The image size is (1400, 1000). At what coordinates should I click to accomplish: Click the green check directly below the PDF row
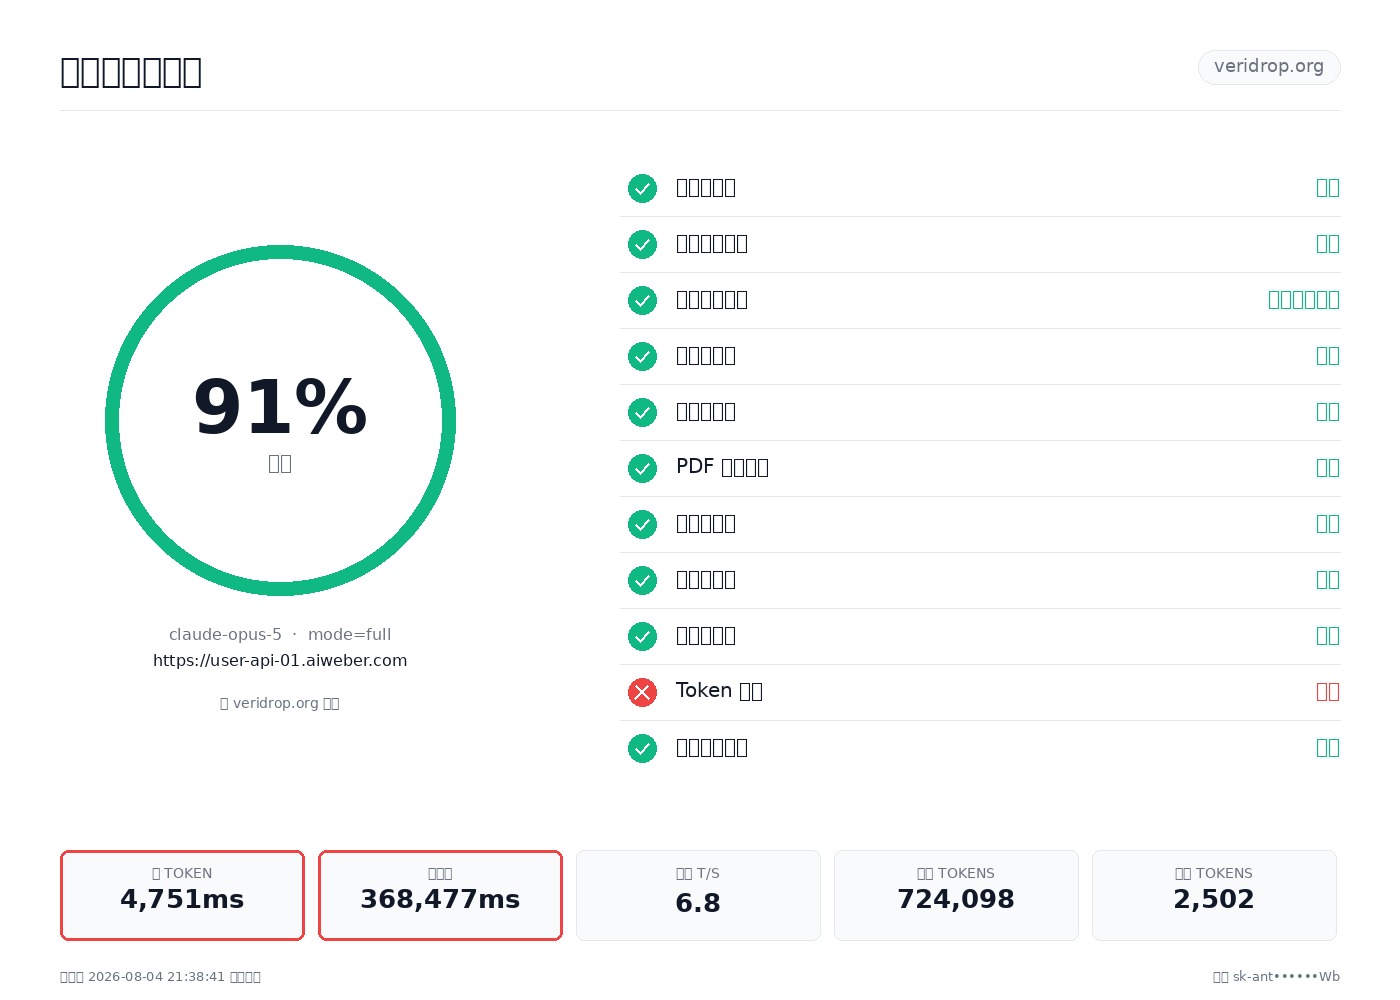(x=642, y=524)
